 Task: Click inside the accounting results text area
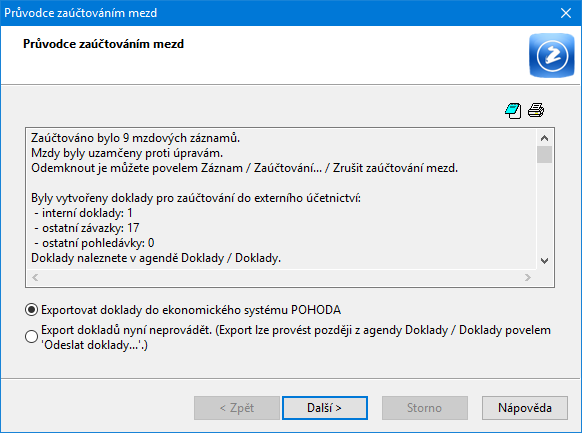point(281,199)
